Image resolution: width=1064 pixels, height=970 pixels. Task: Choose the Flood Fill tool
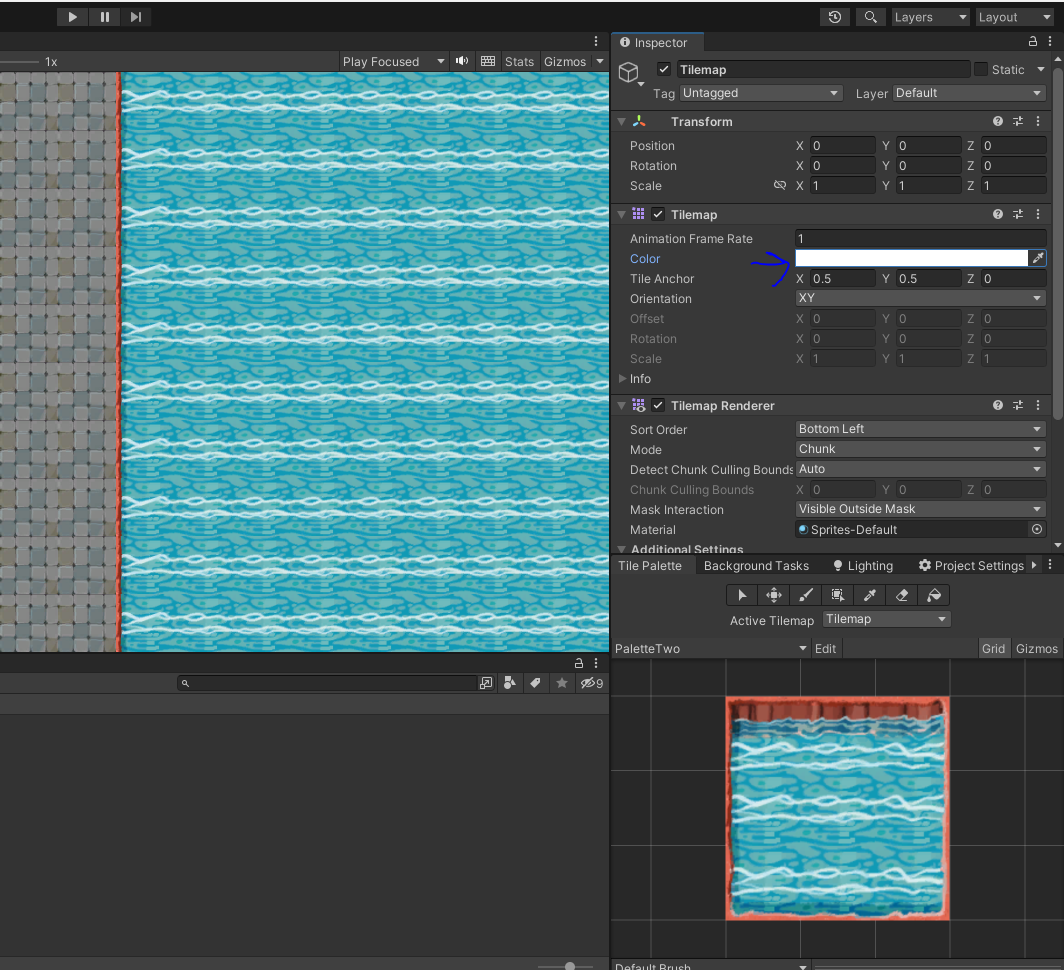(933, 595)
